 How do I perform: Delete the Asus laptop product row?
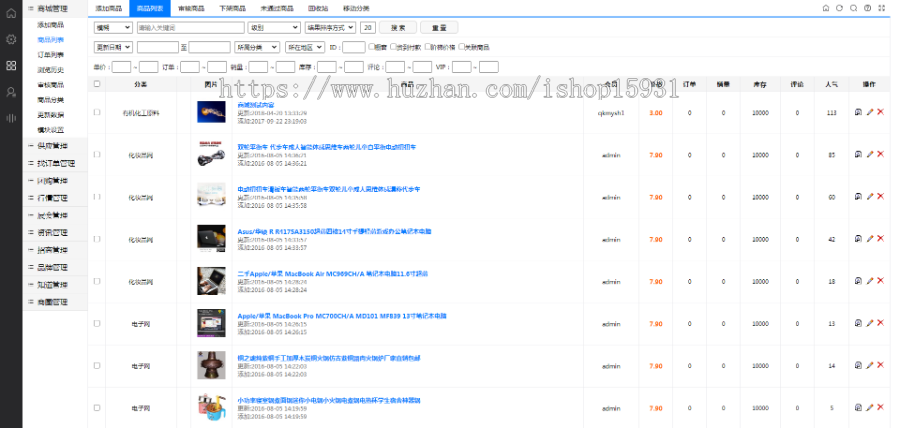coord(880,238)
